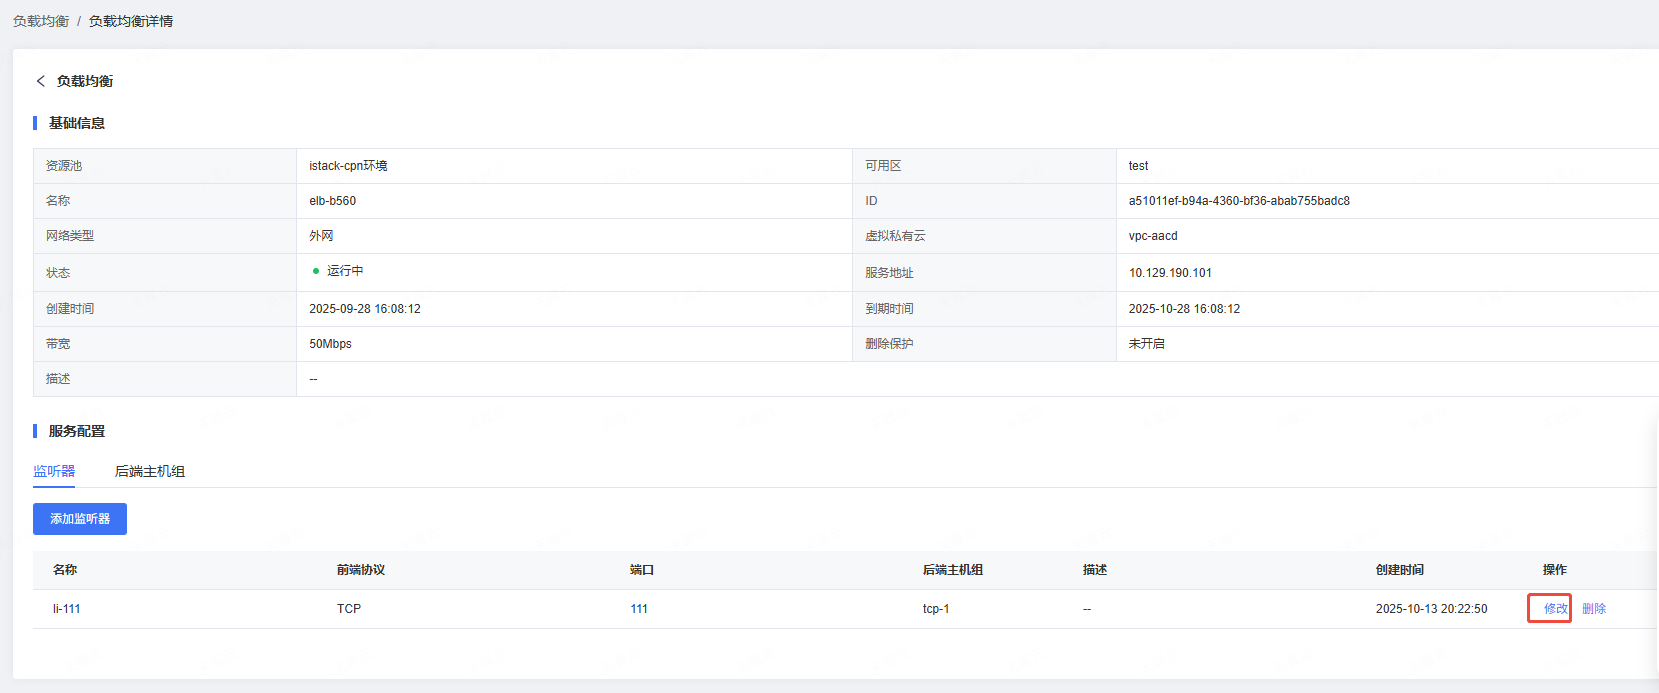Image resolution: width=1659 pixels, height=693 pixels.
Task: Click 删除 for listener li-111
Action: point(1594,609)
